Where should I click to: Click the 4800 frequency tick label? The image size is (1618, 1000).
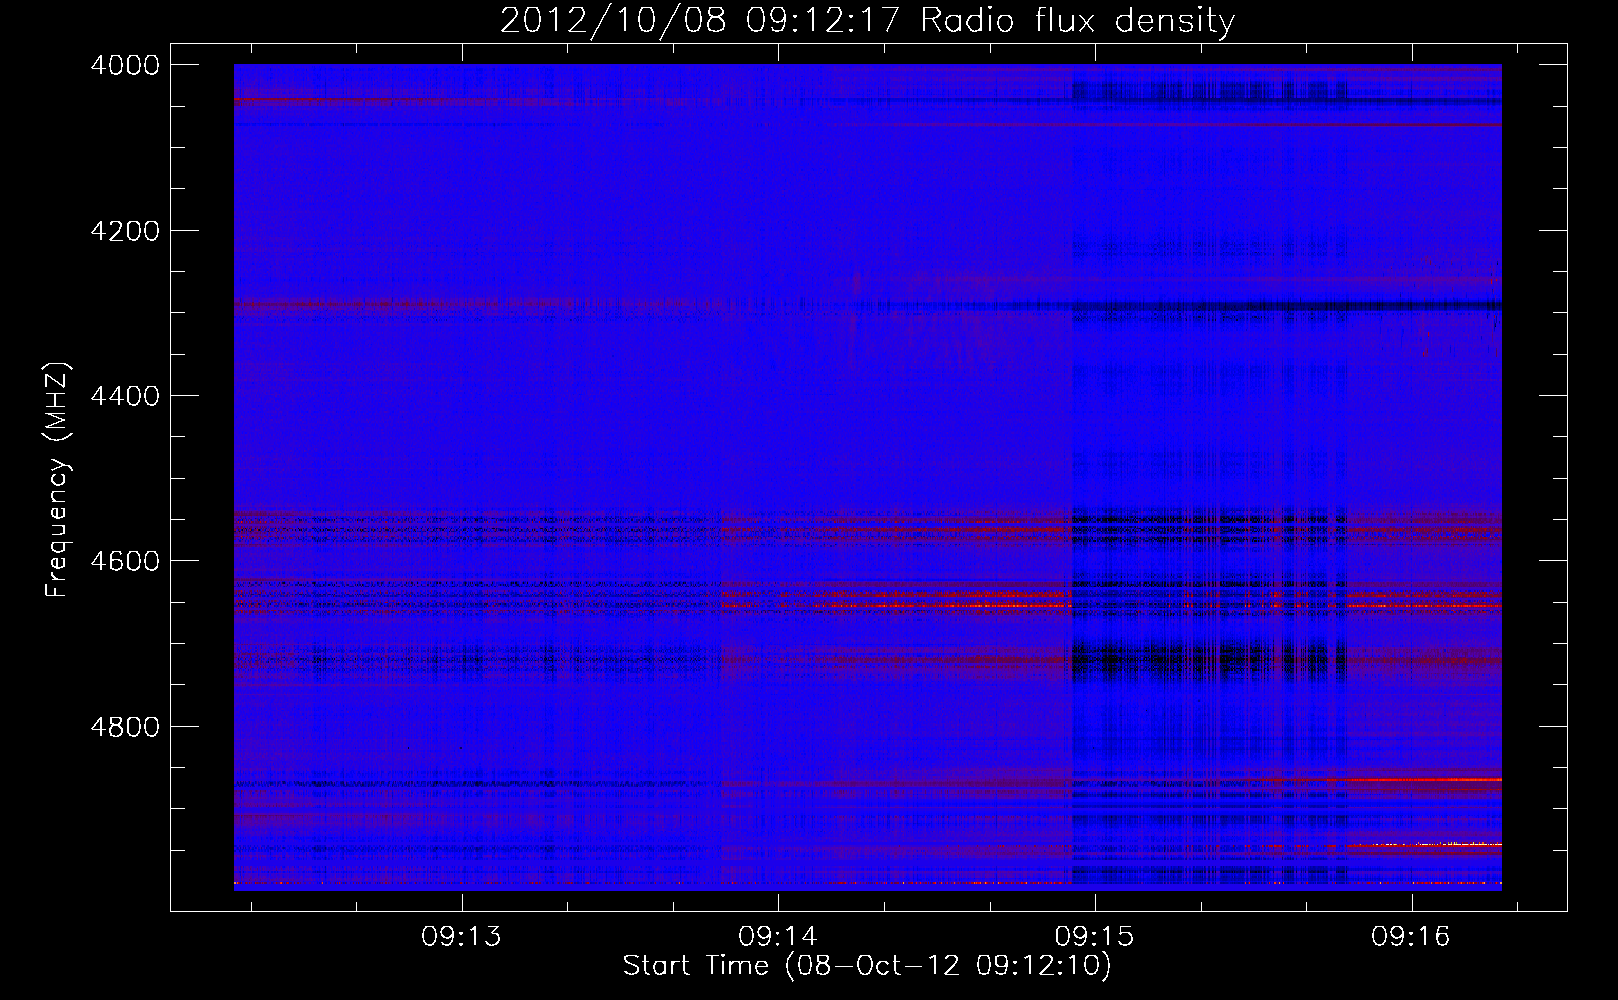[x=125, y=726]
